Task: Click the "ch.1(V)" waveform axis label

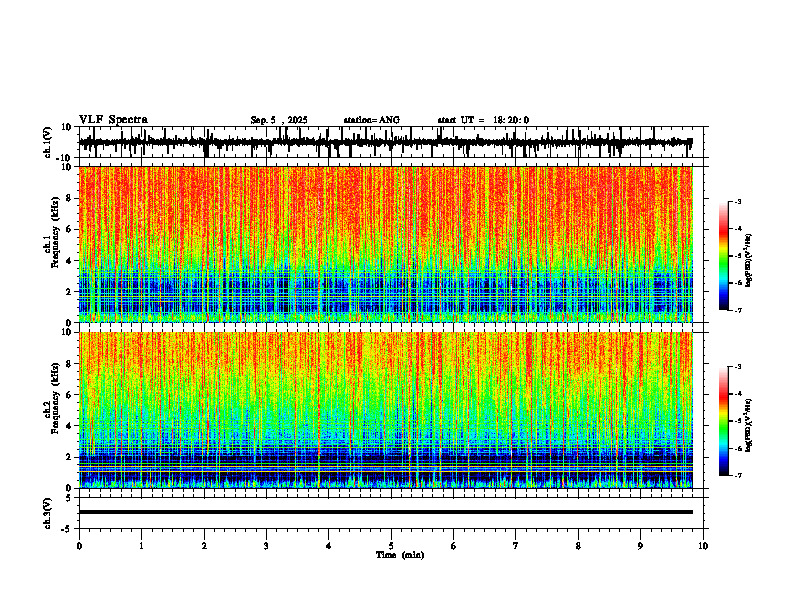Action: coord(47,142)
